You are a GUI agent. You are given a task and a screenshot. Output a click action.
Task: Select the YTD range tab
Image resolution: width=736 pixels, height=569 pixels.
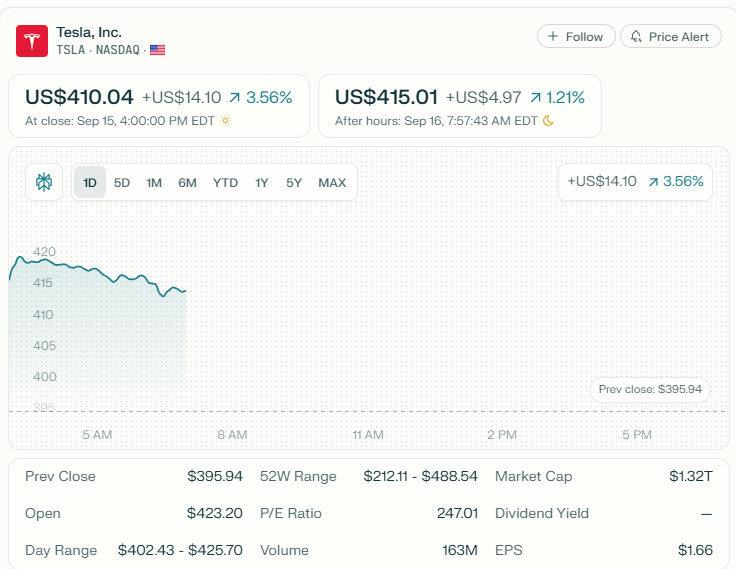[x=225, y=182]
